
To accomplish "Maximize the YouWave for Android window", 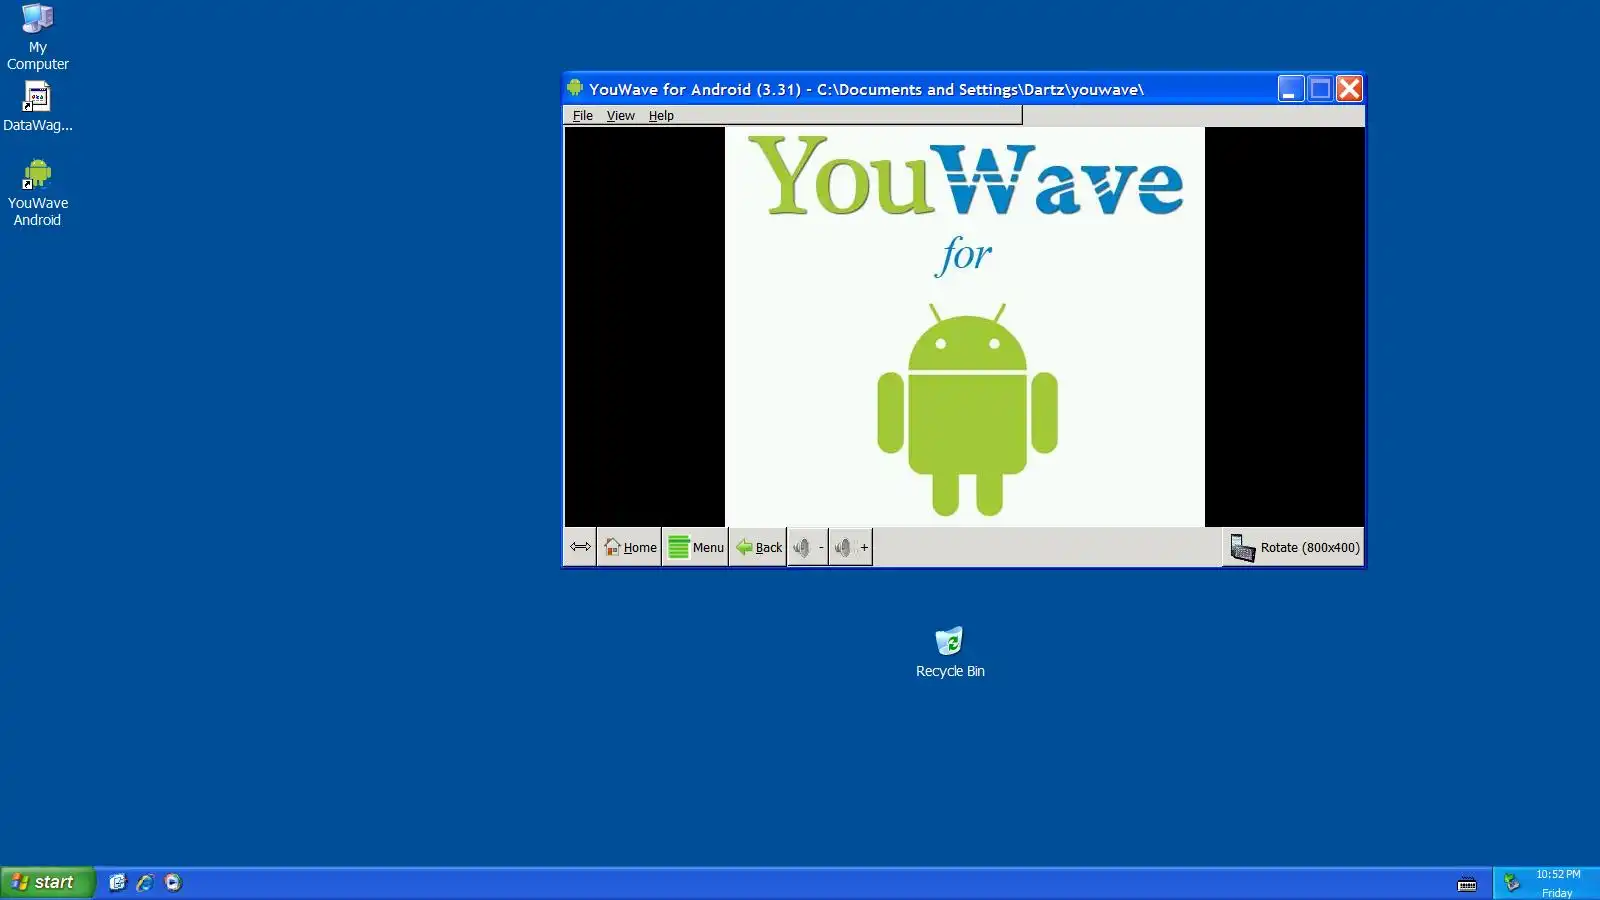I will (x=1320, y=89).
